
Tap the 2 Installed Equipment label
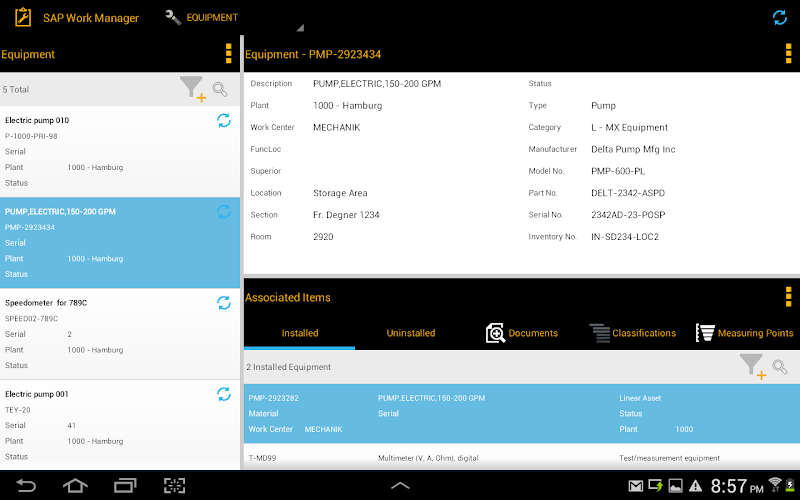coord(288,367)
